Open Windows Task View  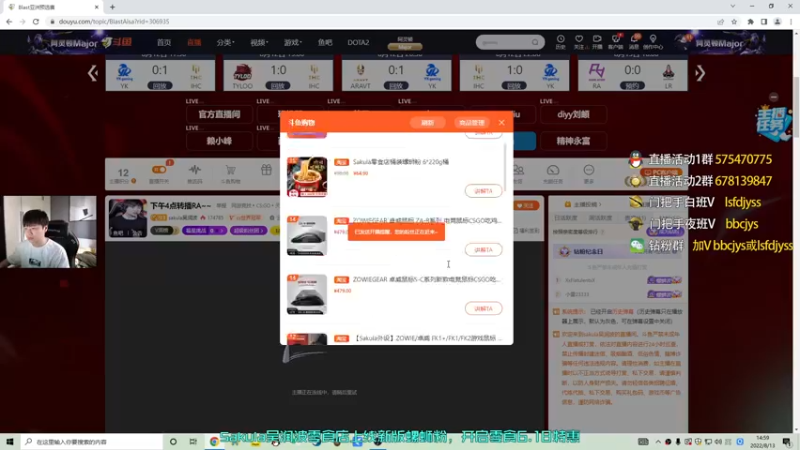click(x=193, y=441)
